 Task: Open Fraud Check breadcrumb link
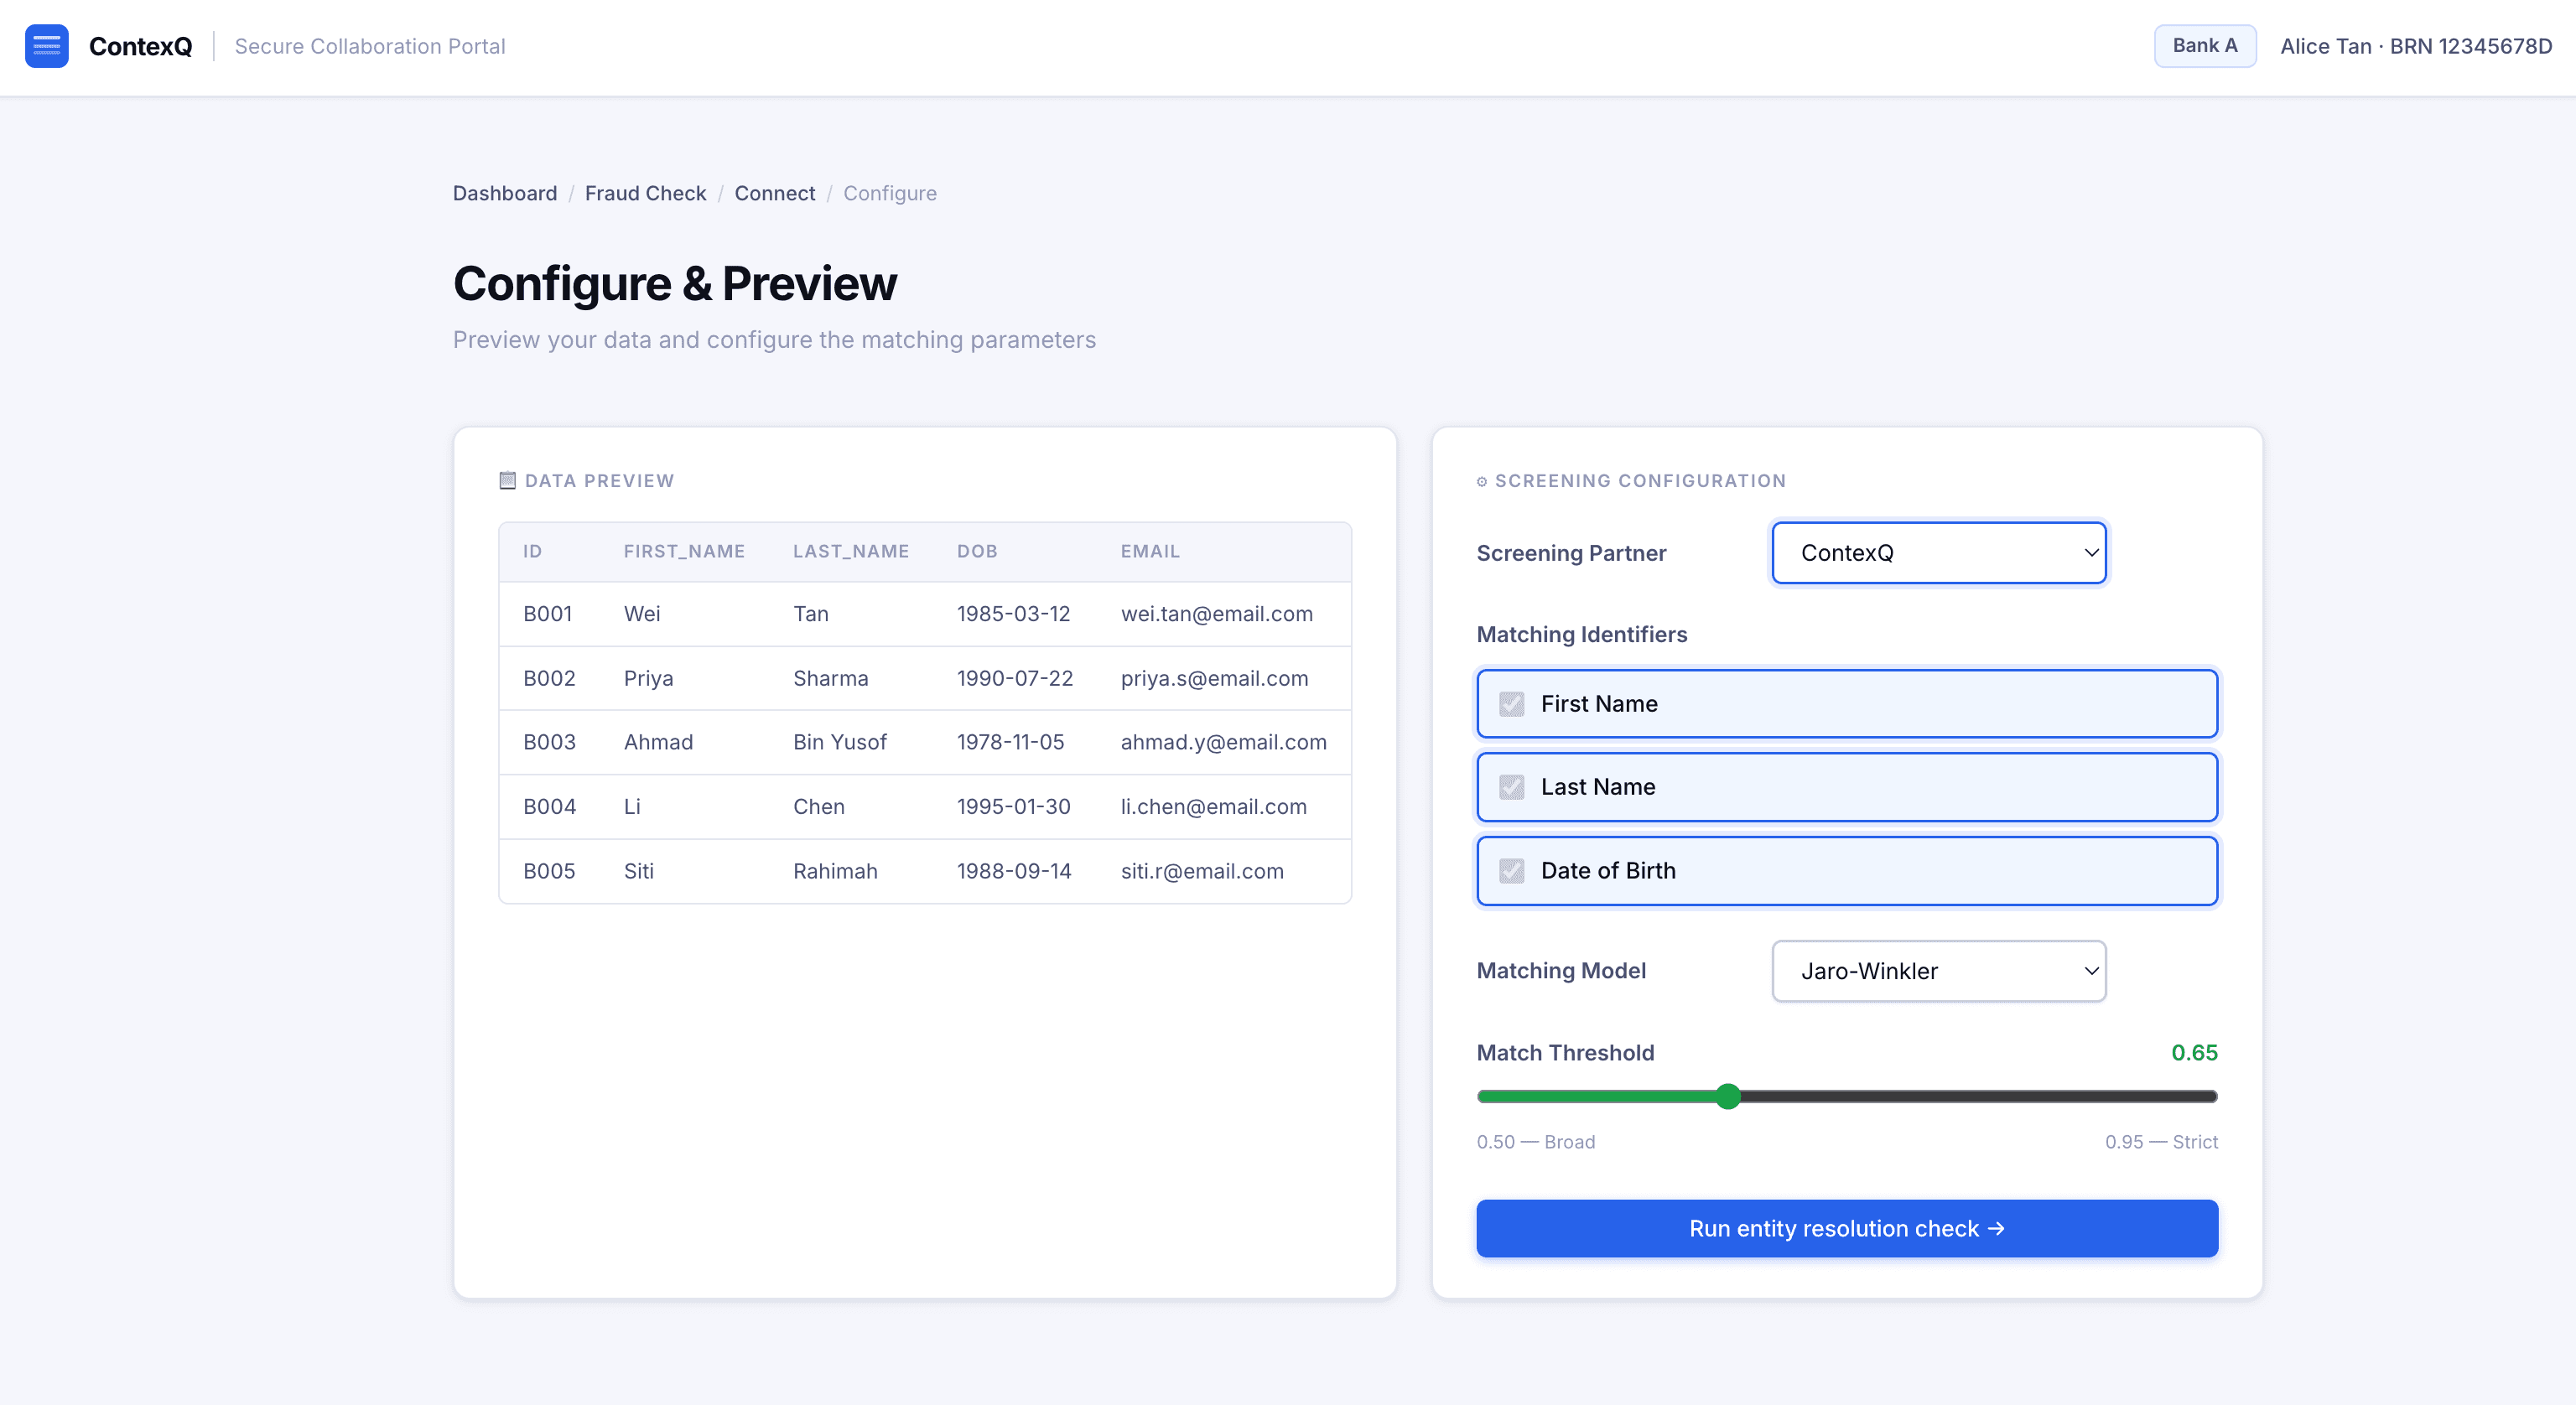coord(645,193)
